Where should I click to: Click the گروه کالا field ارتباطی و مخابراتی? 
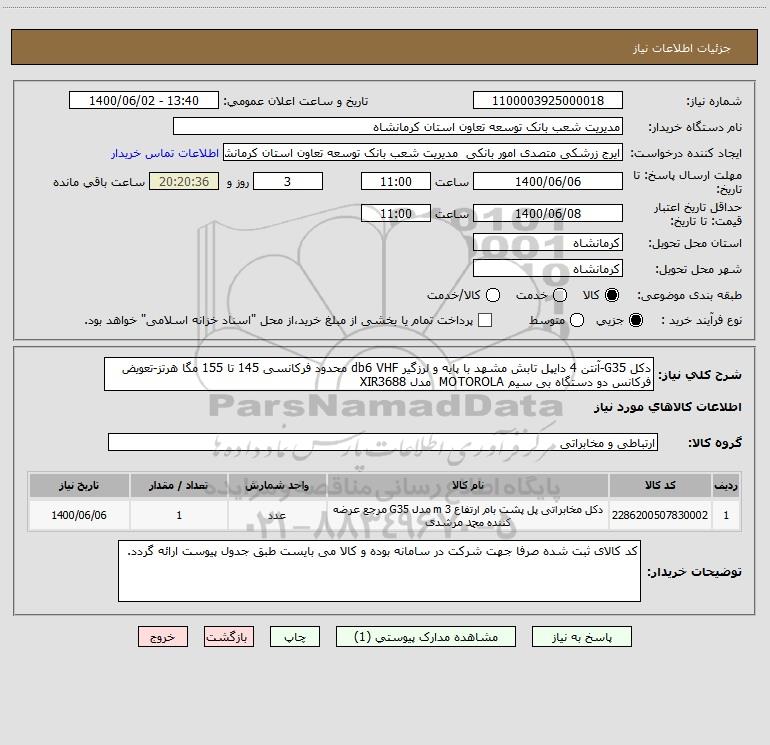(383, 442)
